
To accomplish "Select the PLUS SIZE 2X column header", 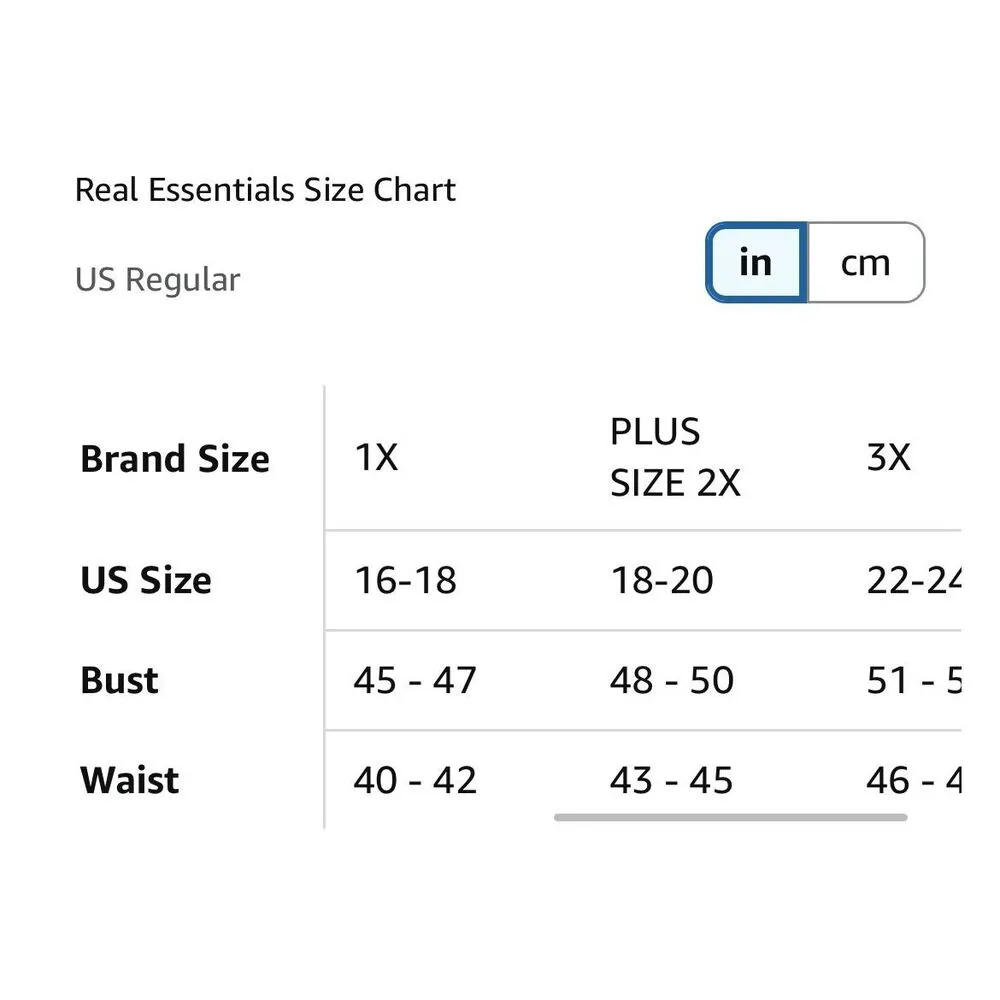I will tap(675, 458).
